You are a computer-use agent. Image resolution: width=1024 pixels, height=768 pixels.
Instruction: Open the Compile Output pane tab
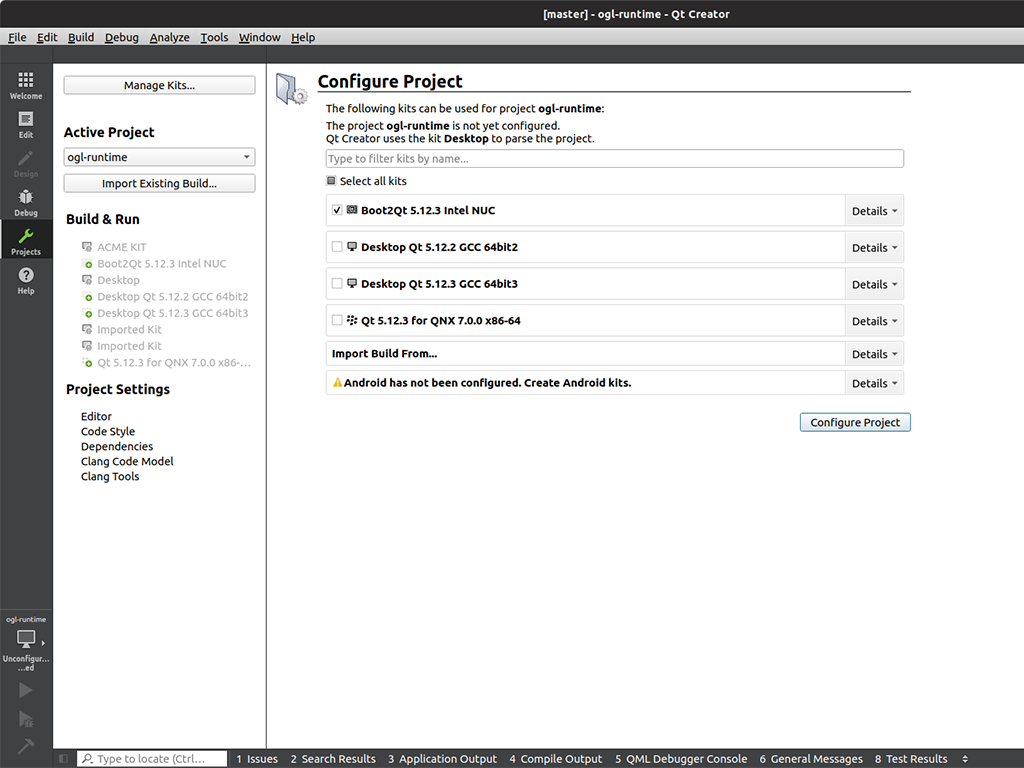(x=555, y=759)
